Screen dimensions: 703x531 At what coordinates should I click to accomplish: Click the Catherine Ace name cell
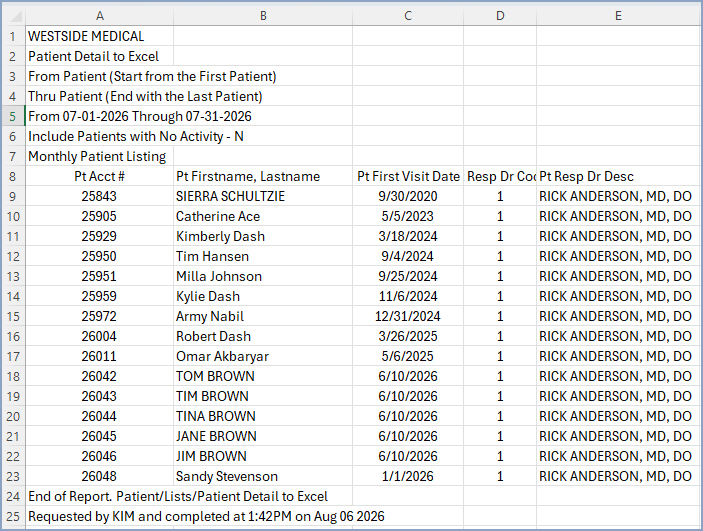[263, 217]
